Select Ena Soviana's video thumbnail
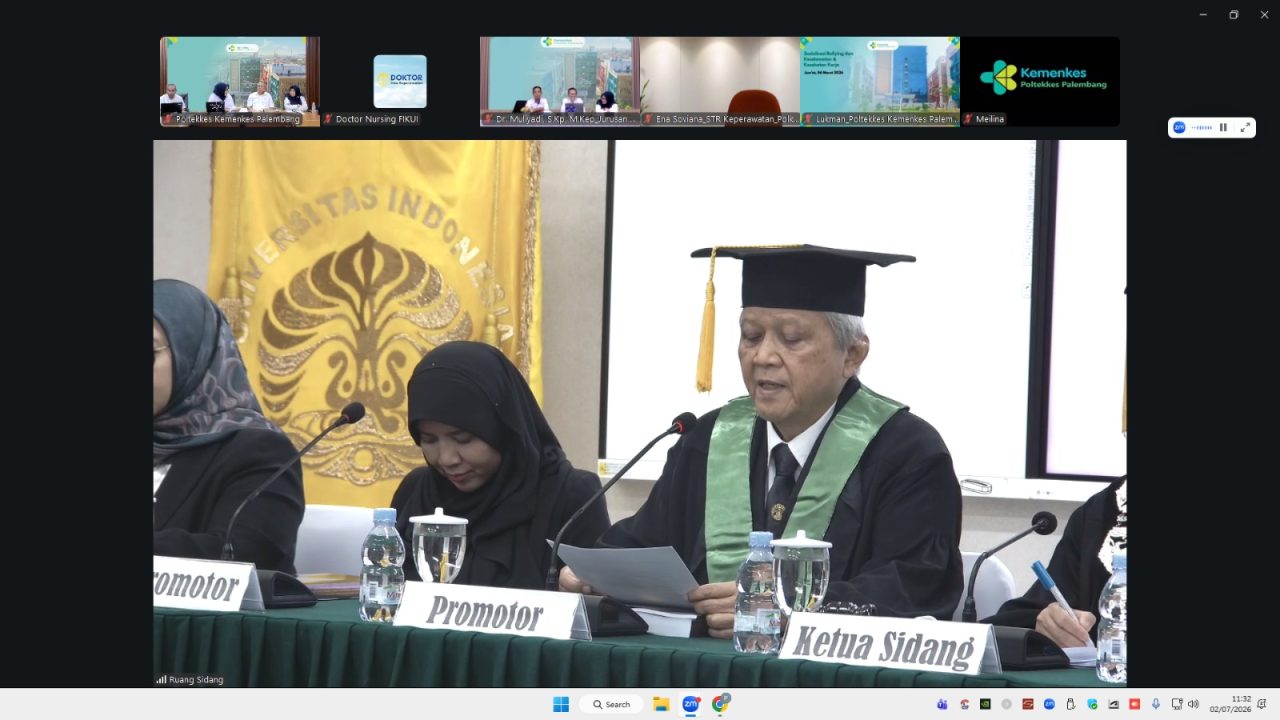The width and height of the screenshot is (1280, 720). point(720,81)
